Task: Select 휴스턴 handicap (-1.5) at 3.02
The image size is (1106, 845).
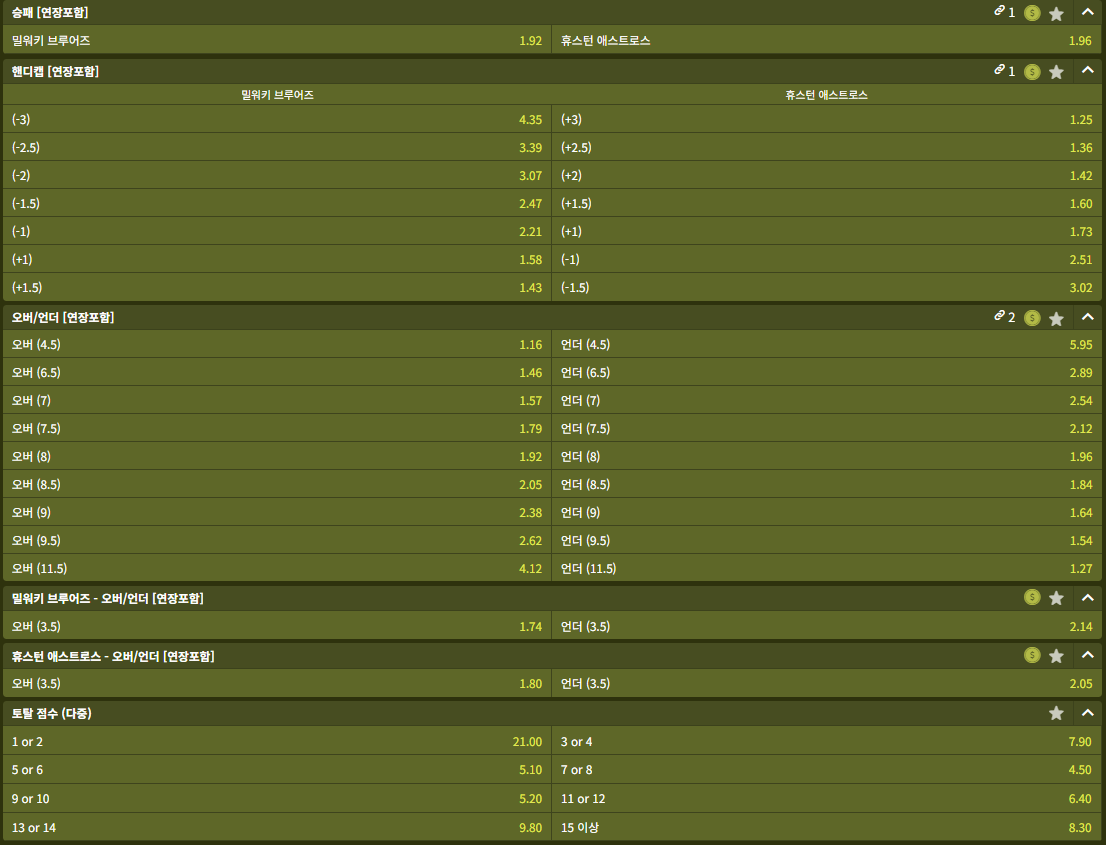Action: point(827,287)
